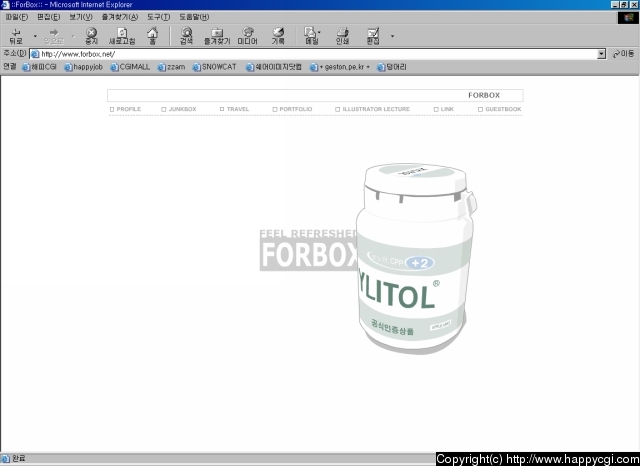Screen dimensions: 640x466
Task: Click the status bar page icon
Action: coord(6,459)
